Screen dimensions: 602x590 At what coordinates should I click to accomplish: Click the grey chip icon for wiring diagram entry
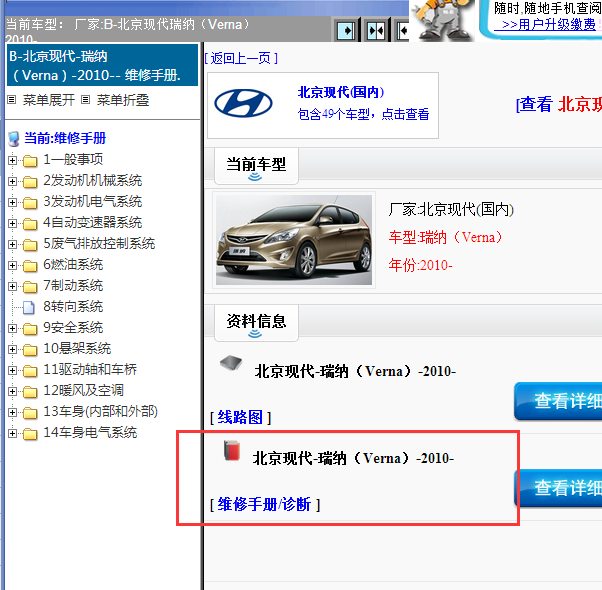click(x=231, y=363)
